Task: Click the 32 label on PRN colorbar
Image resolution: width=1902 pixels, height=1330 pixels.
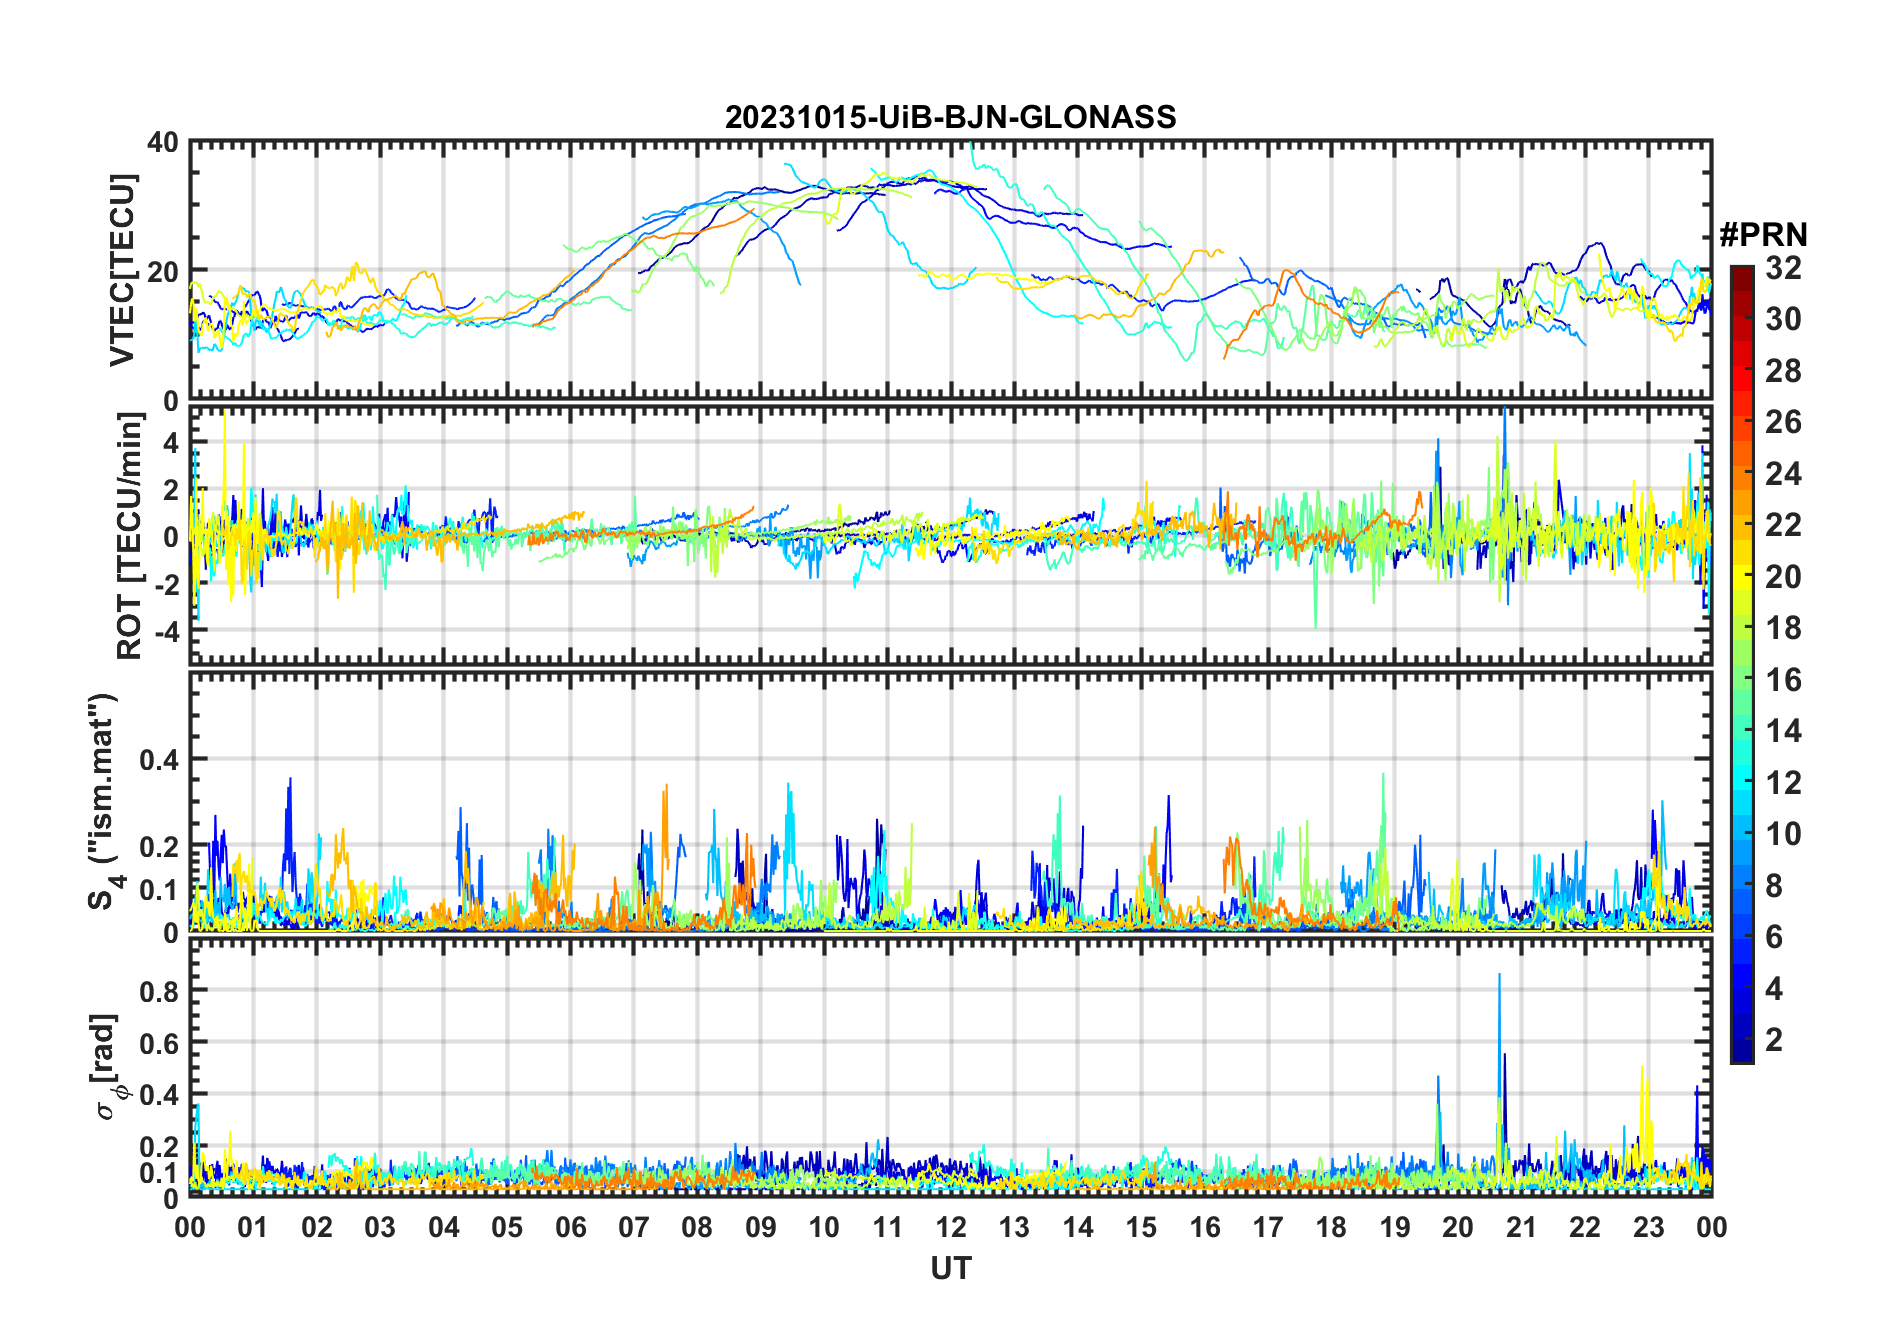Action: [1783, 268]
